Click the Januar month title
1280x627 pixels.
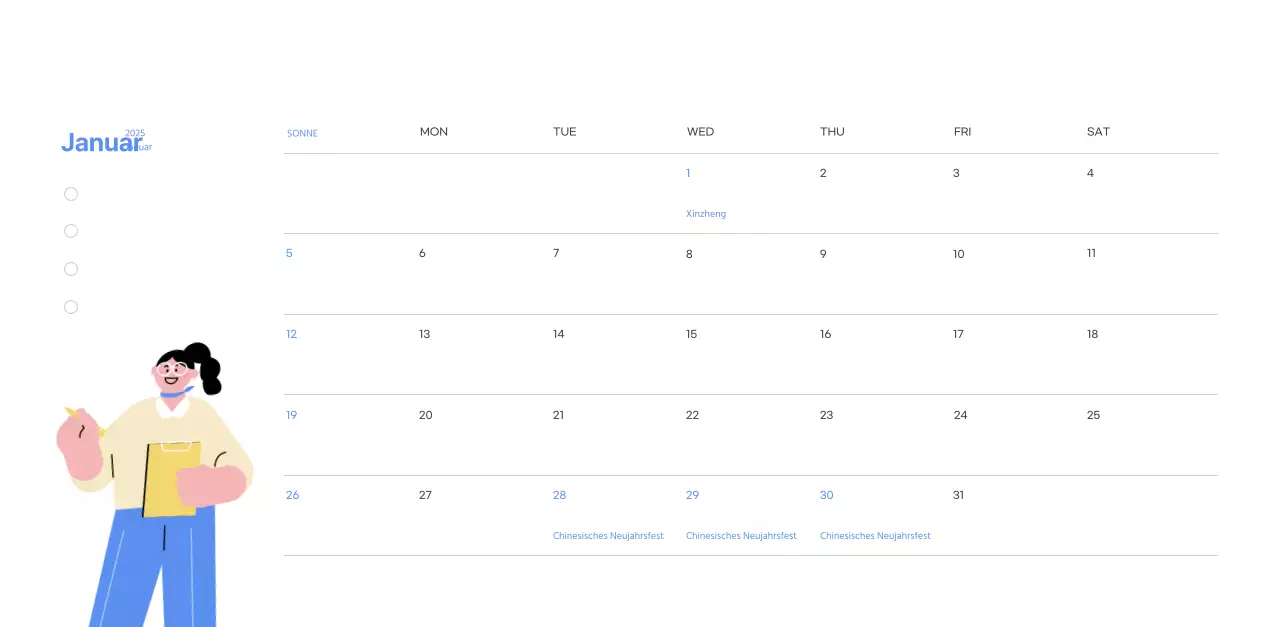pyautogui.click(x=98, y=144)
